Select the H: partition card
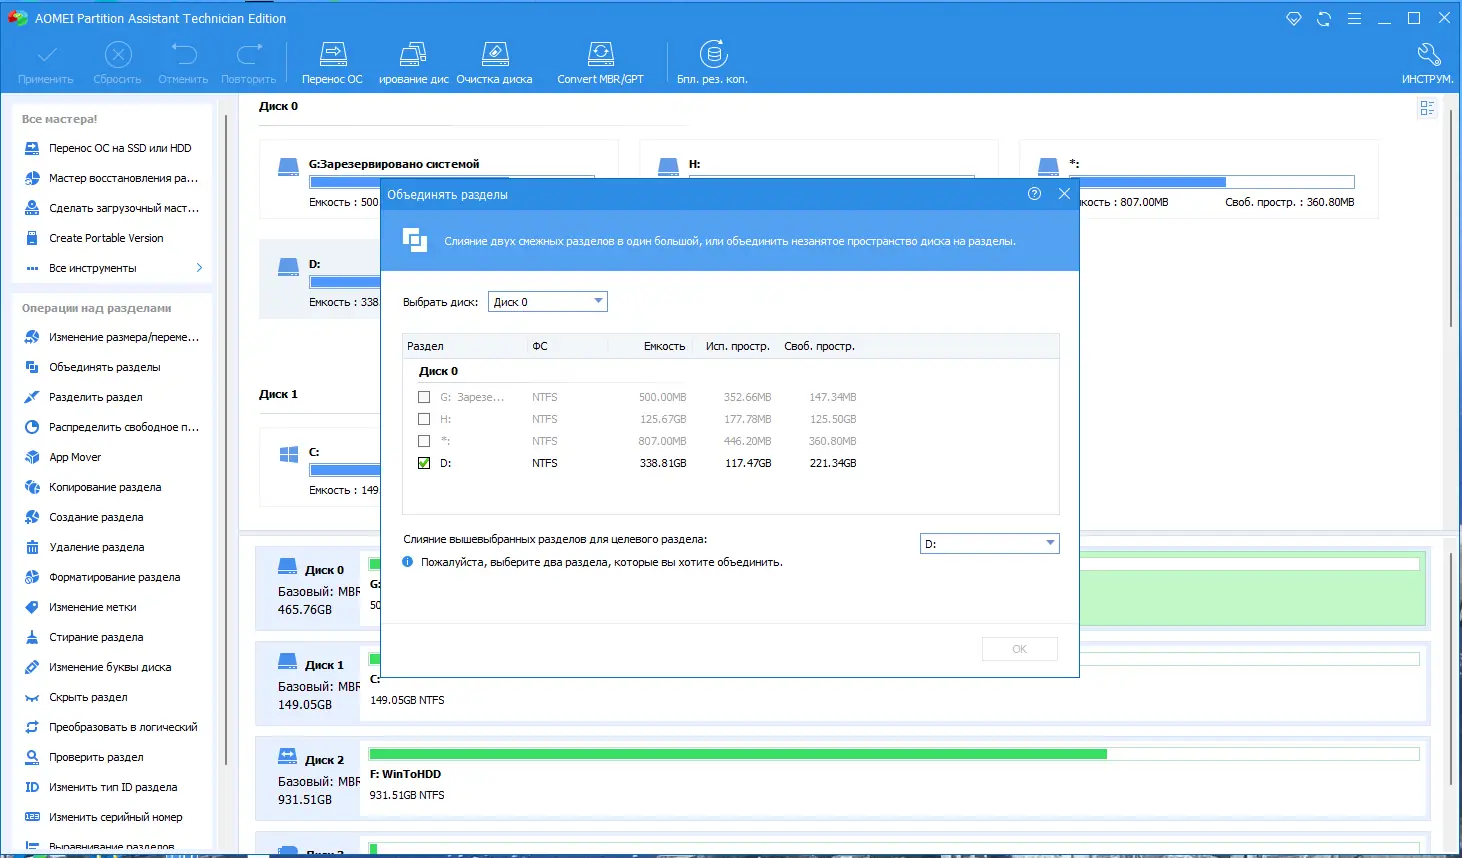Viewport: 1462px width, 858px height. click(819, 160)
